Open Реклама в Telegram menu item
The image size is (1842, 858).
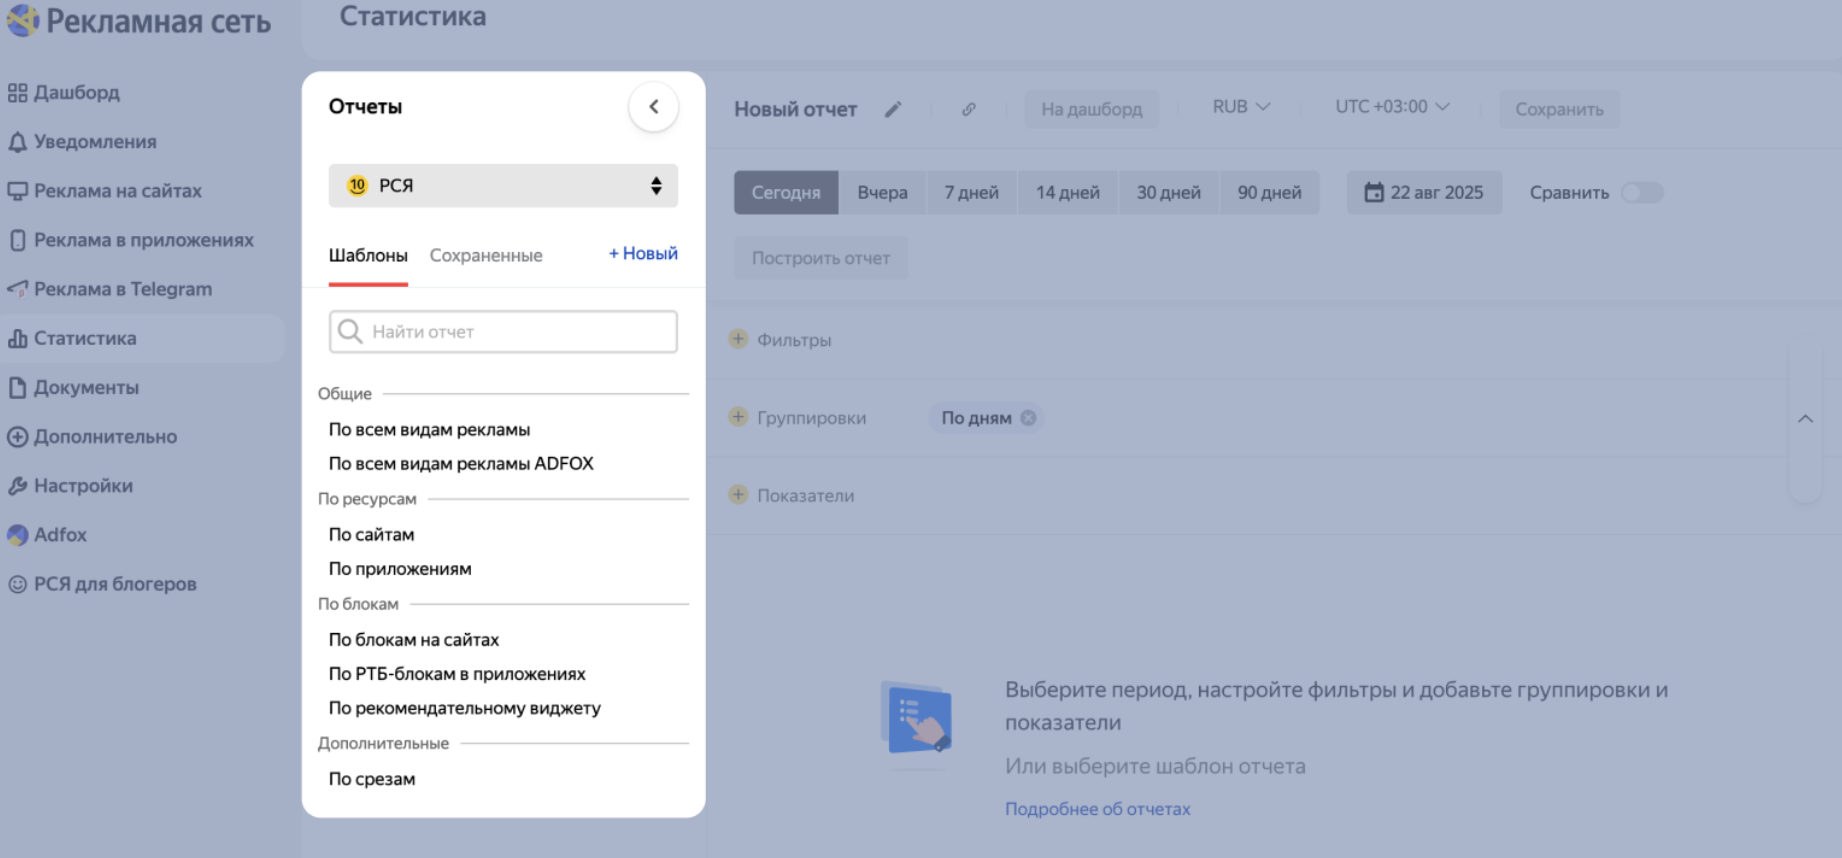point(122,289)
